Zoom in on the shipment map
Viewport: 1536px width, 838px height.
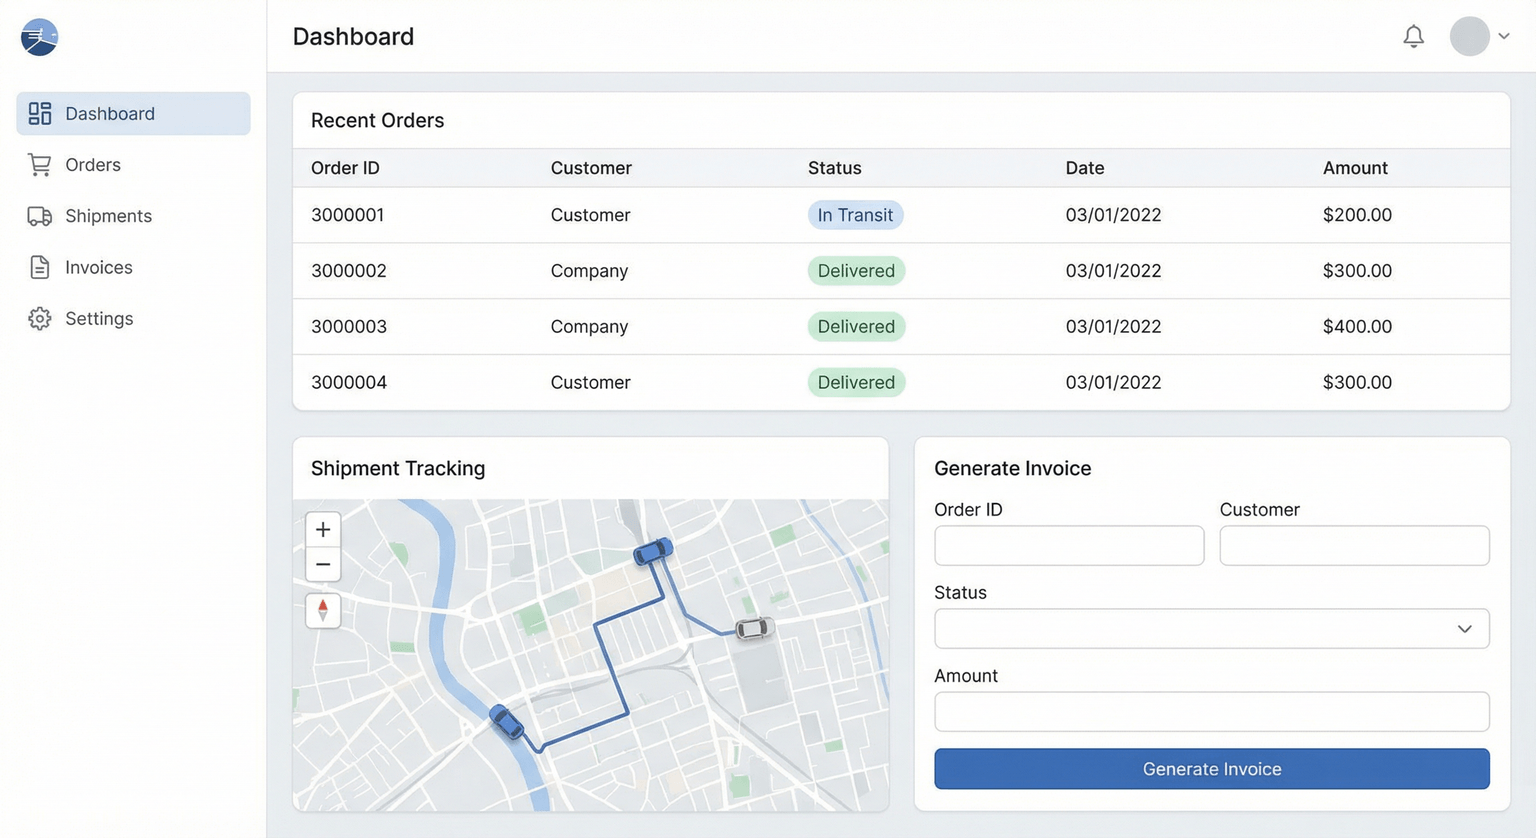coord(322,529)
